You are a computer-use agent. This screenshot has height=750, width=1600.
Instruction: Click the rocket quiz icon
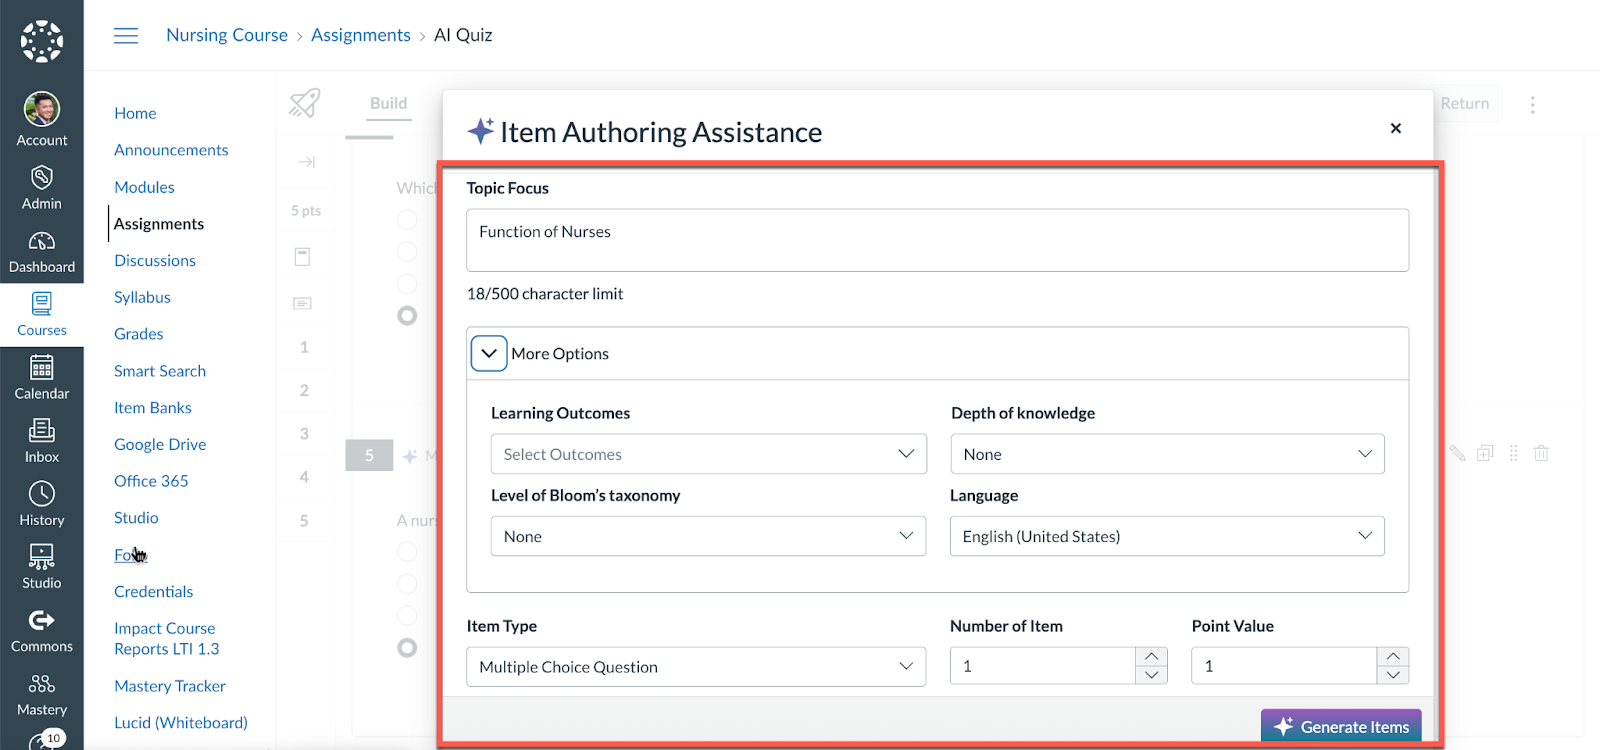(305, 103)
